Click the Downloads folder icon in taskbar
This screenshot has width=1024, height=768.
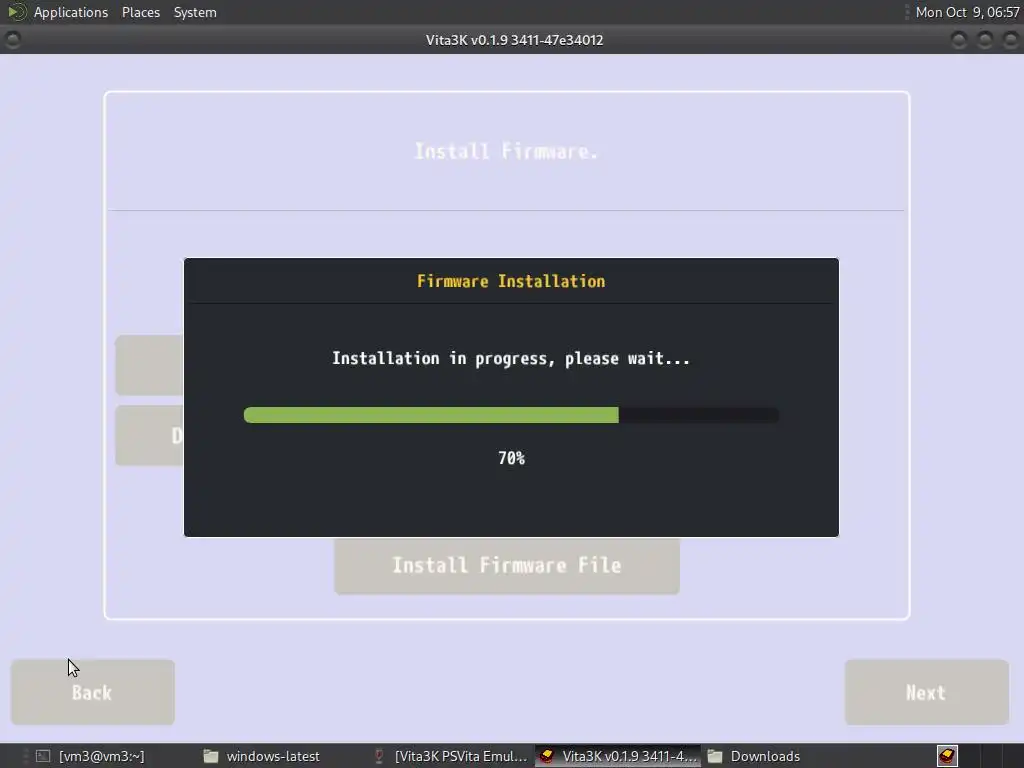point(715,756)
